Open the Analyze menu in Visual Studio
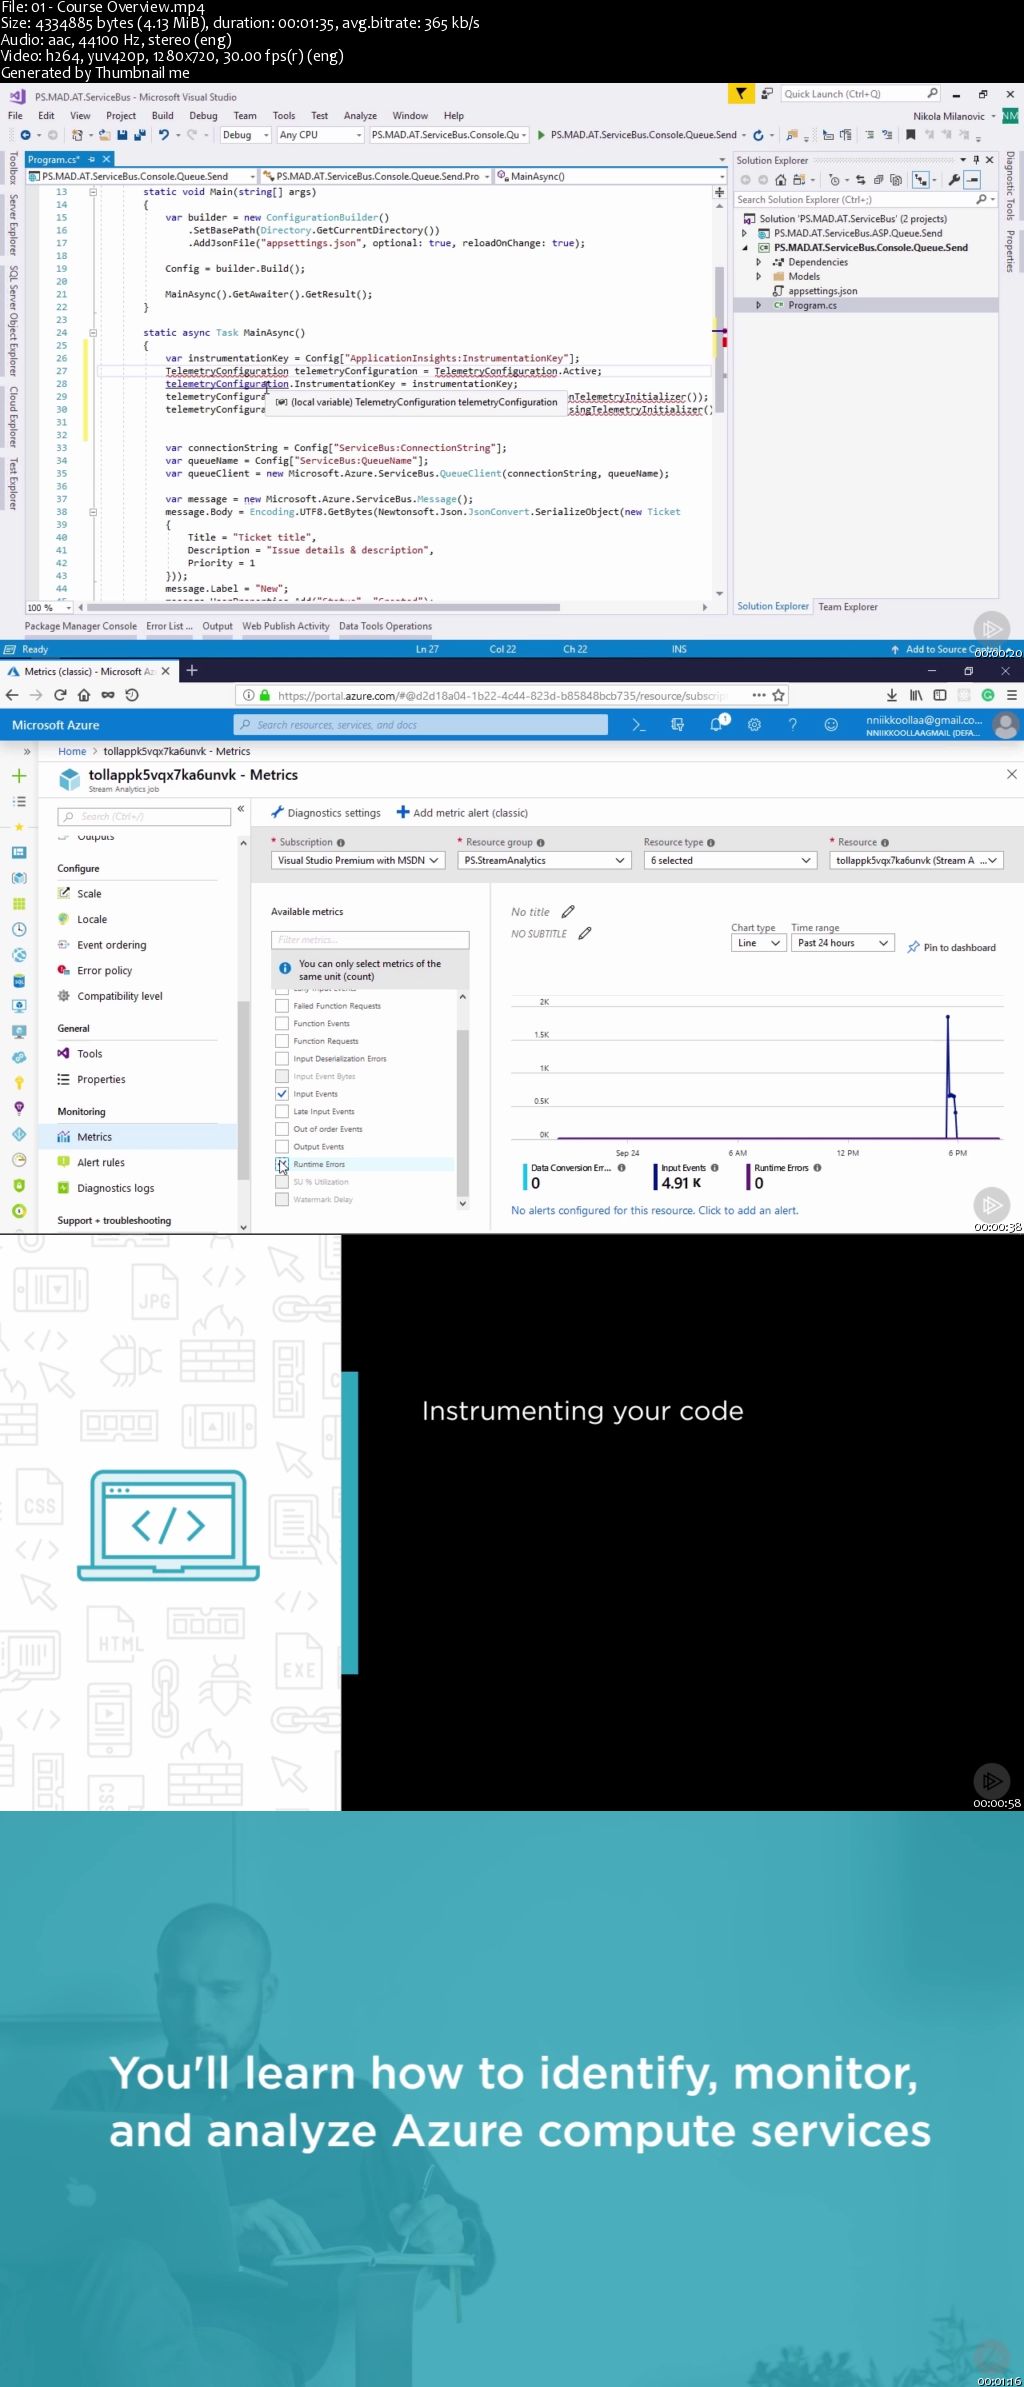The image size is (1024, 2387). [x=360, y=116]
